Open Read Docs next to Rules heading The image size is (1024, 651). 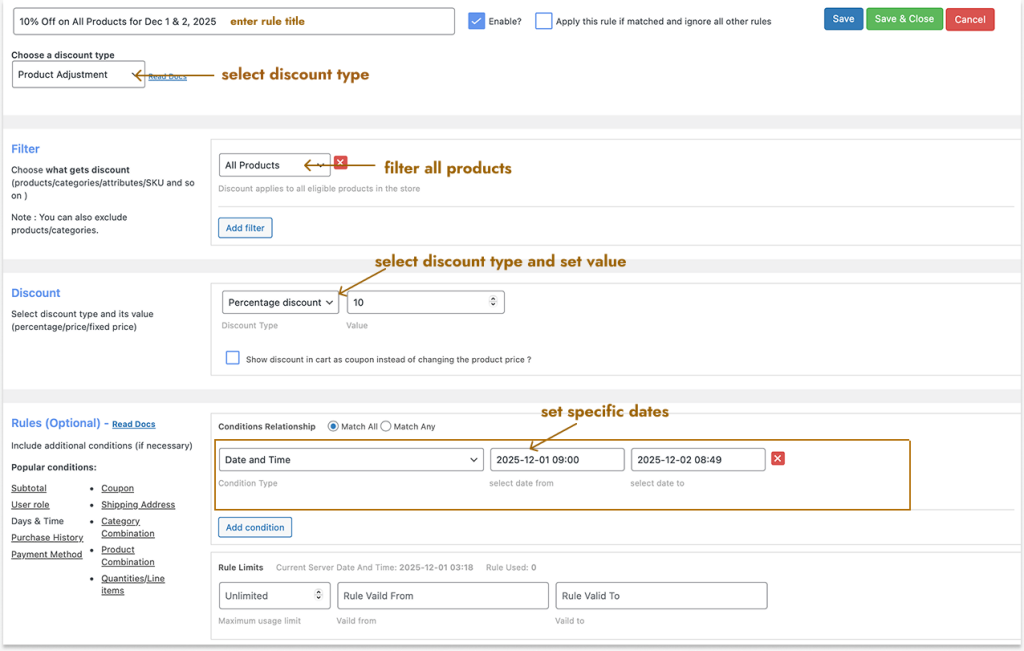pos(133,423)
